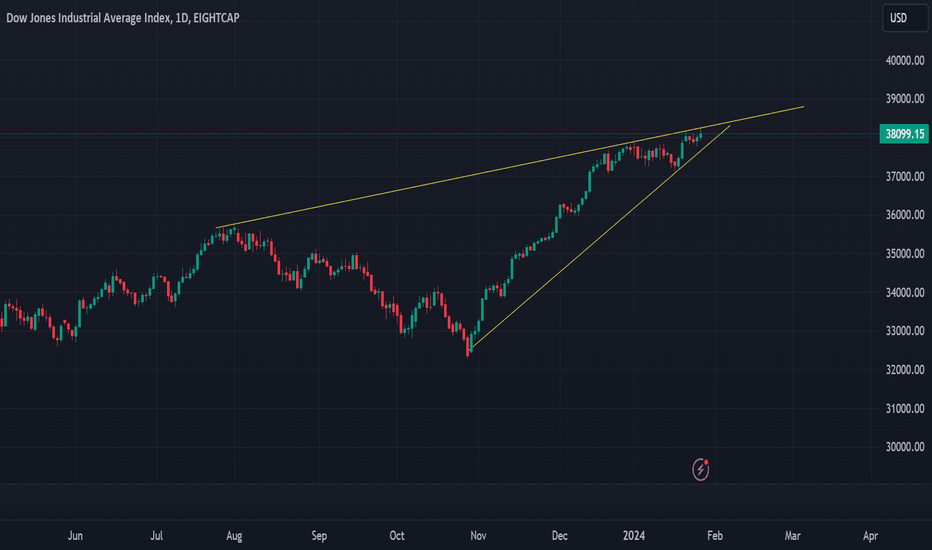Click the 33000.00 price axis label
932x550 pixels.
coord(905,331)
